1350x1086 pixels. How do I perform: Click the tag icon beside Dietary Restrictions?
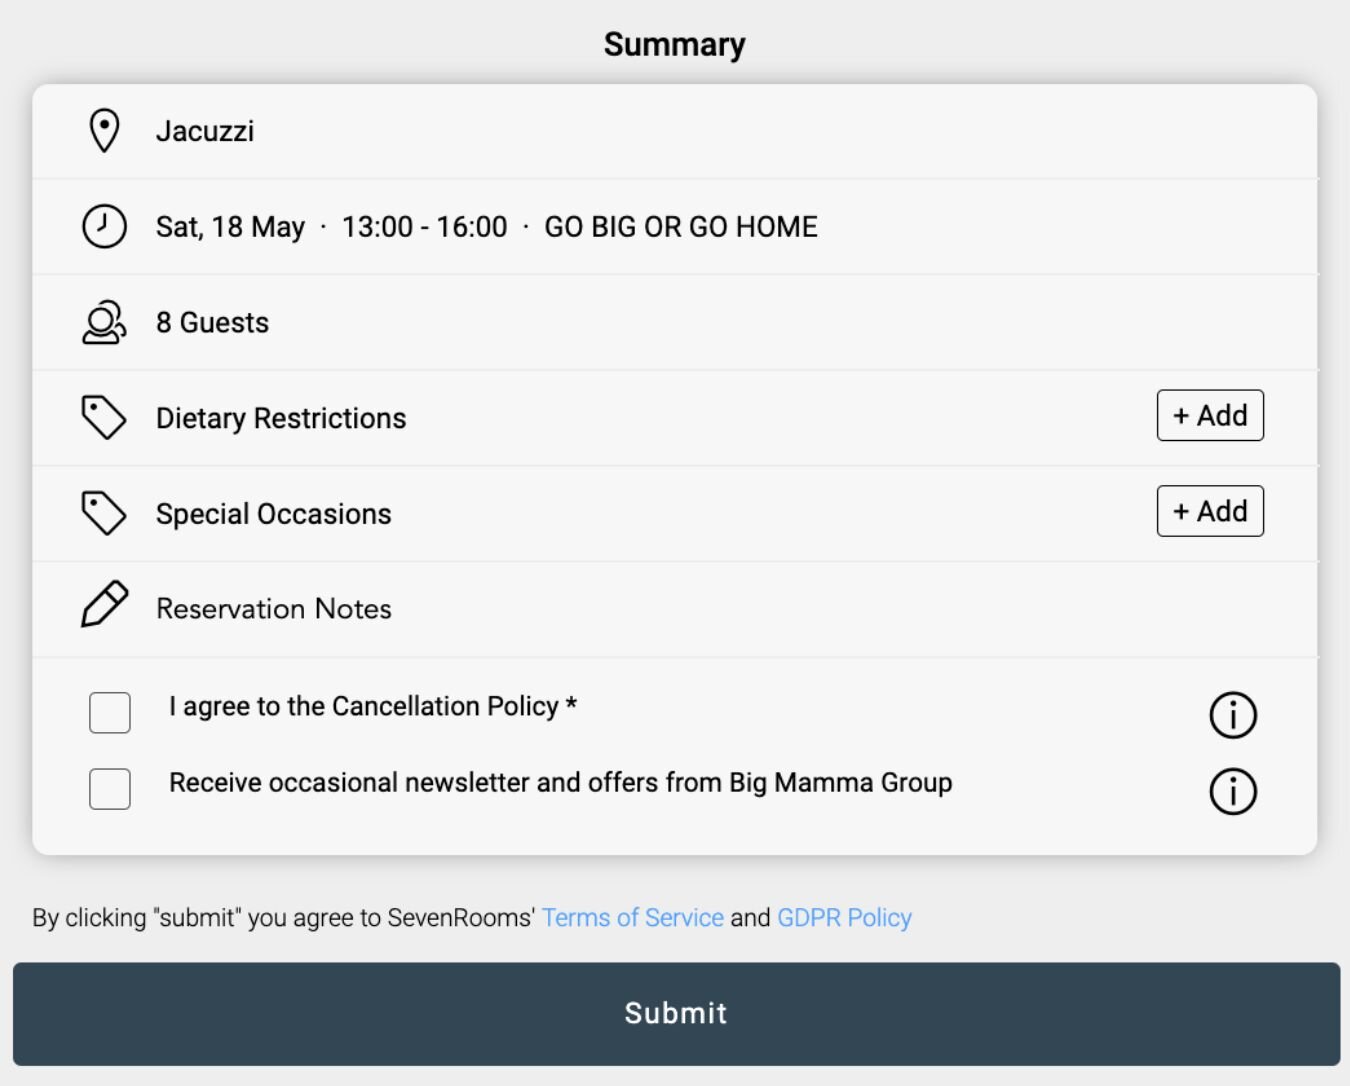pos(104,418)
